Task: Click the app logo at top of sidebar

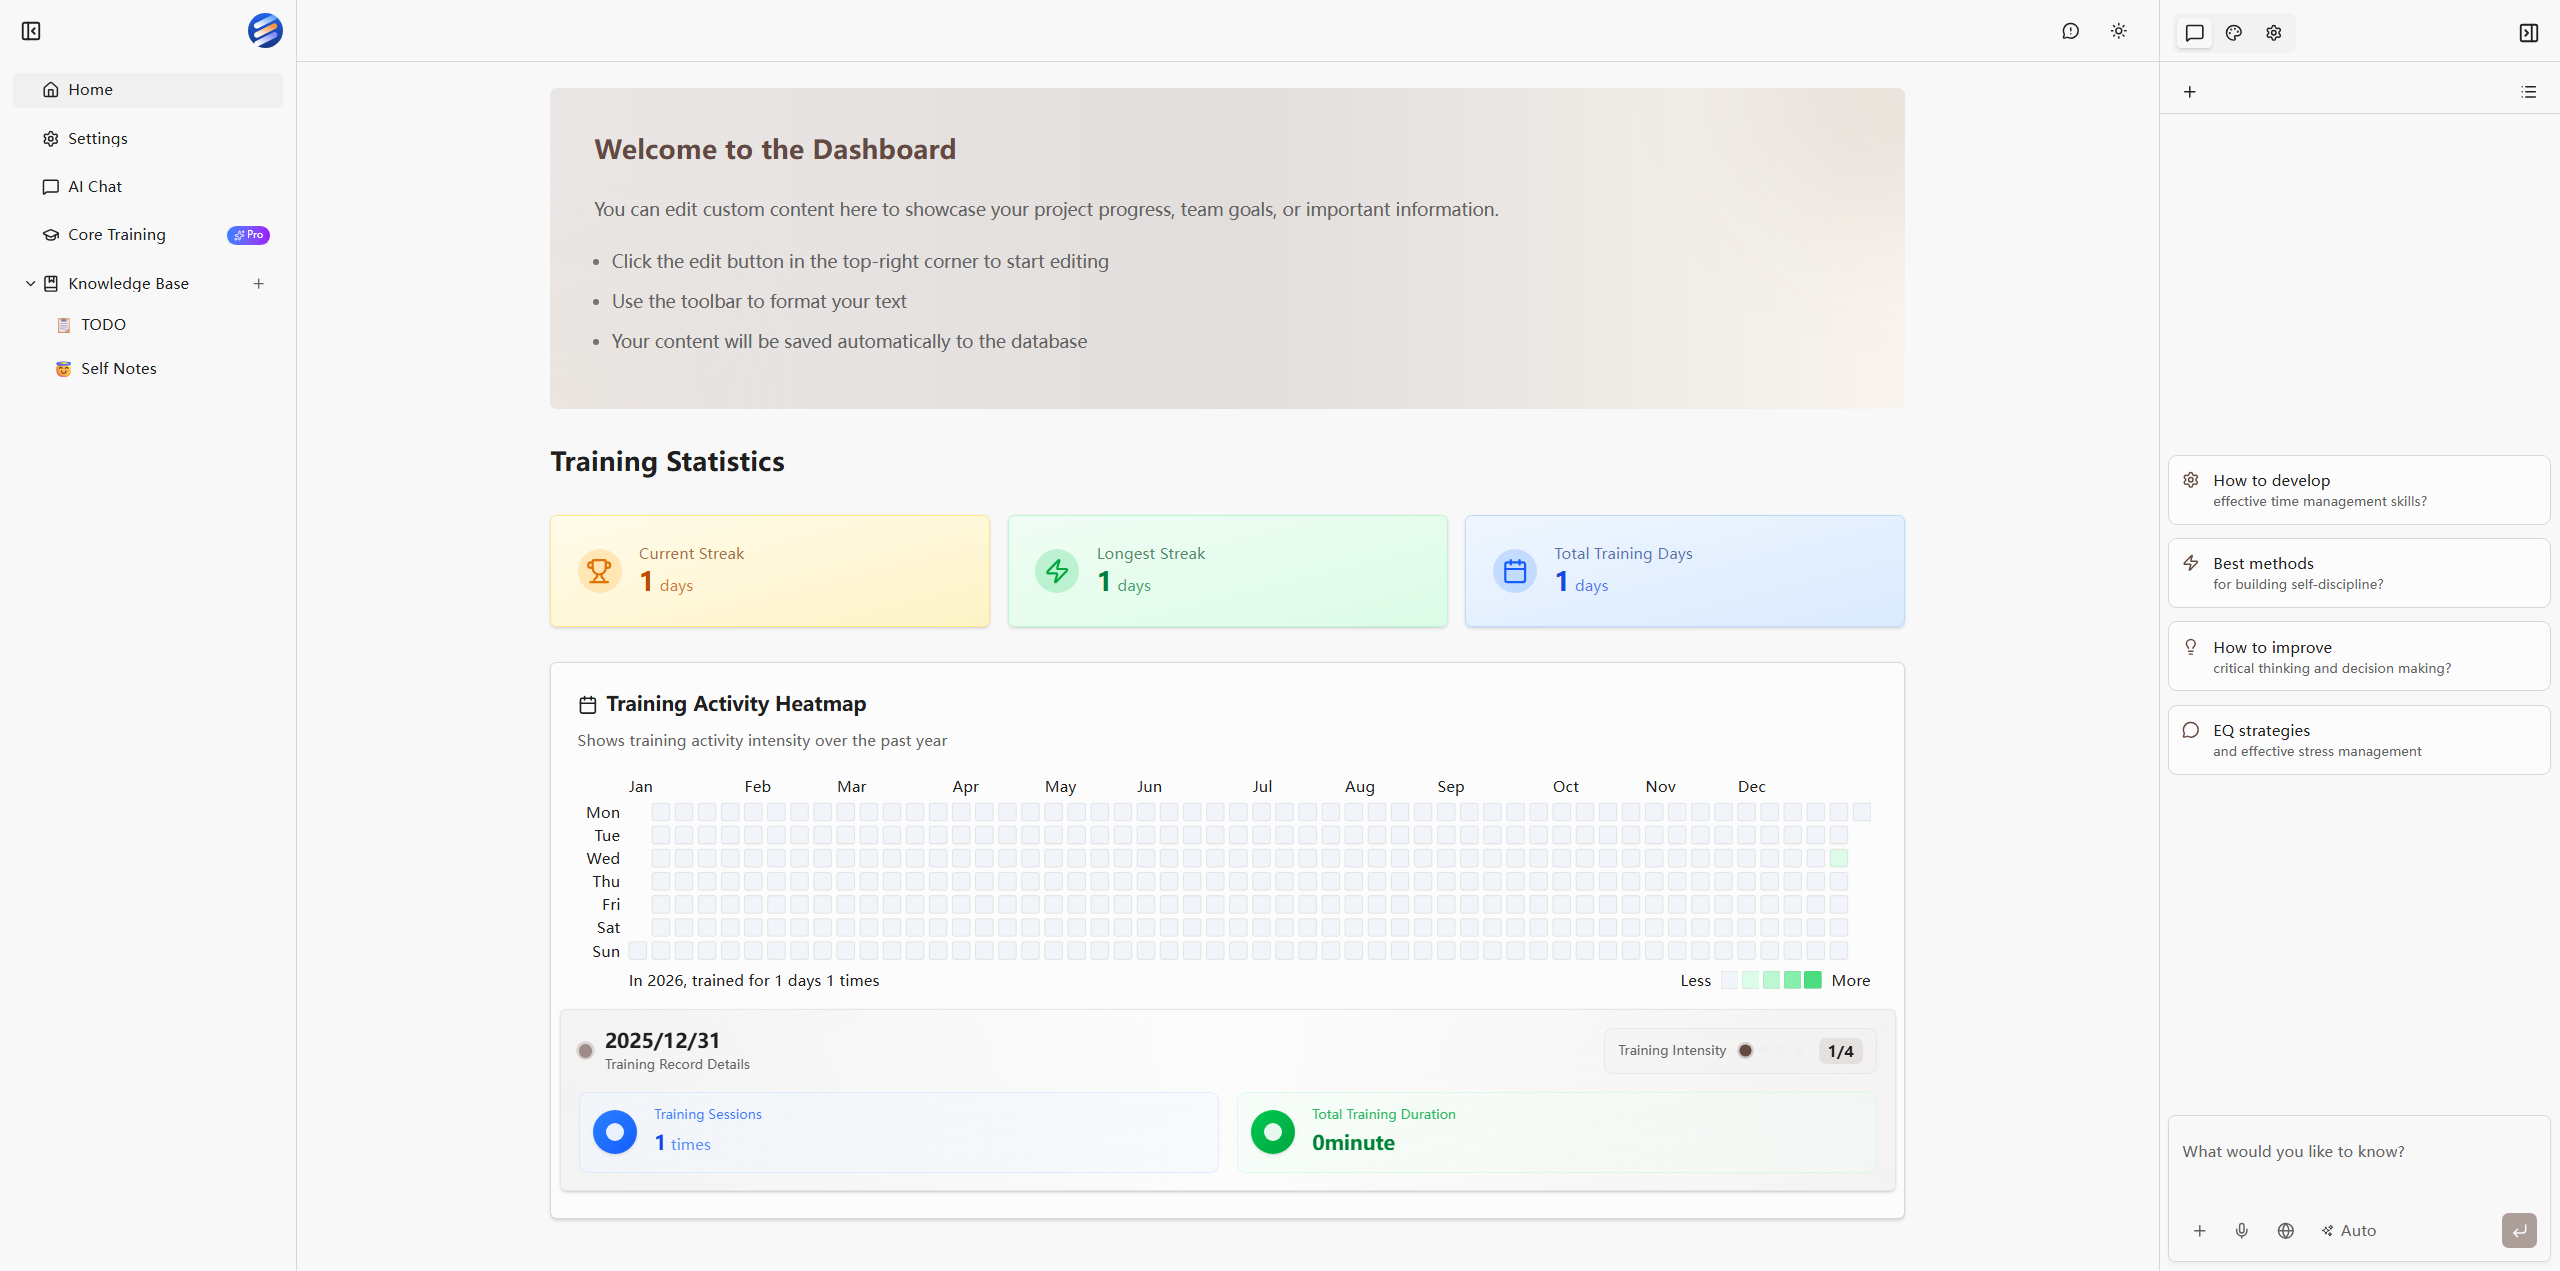Action: point(264,30)
